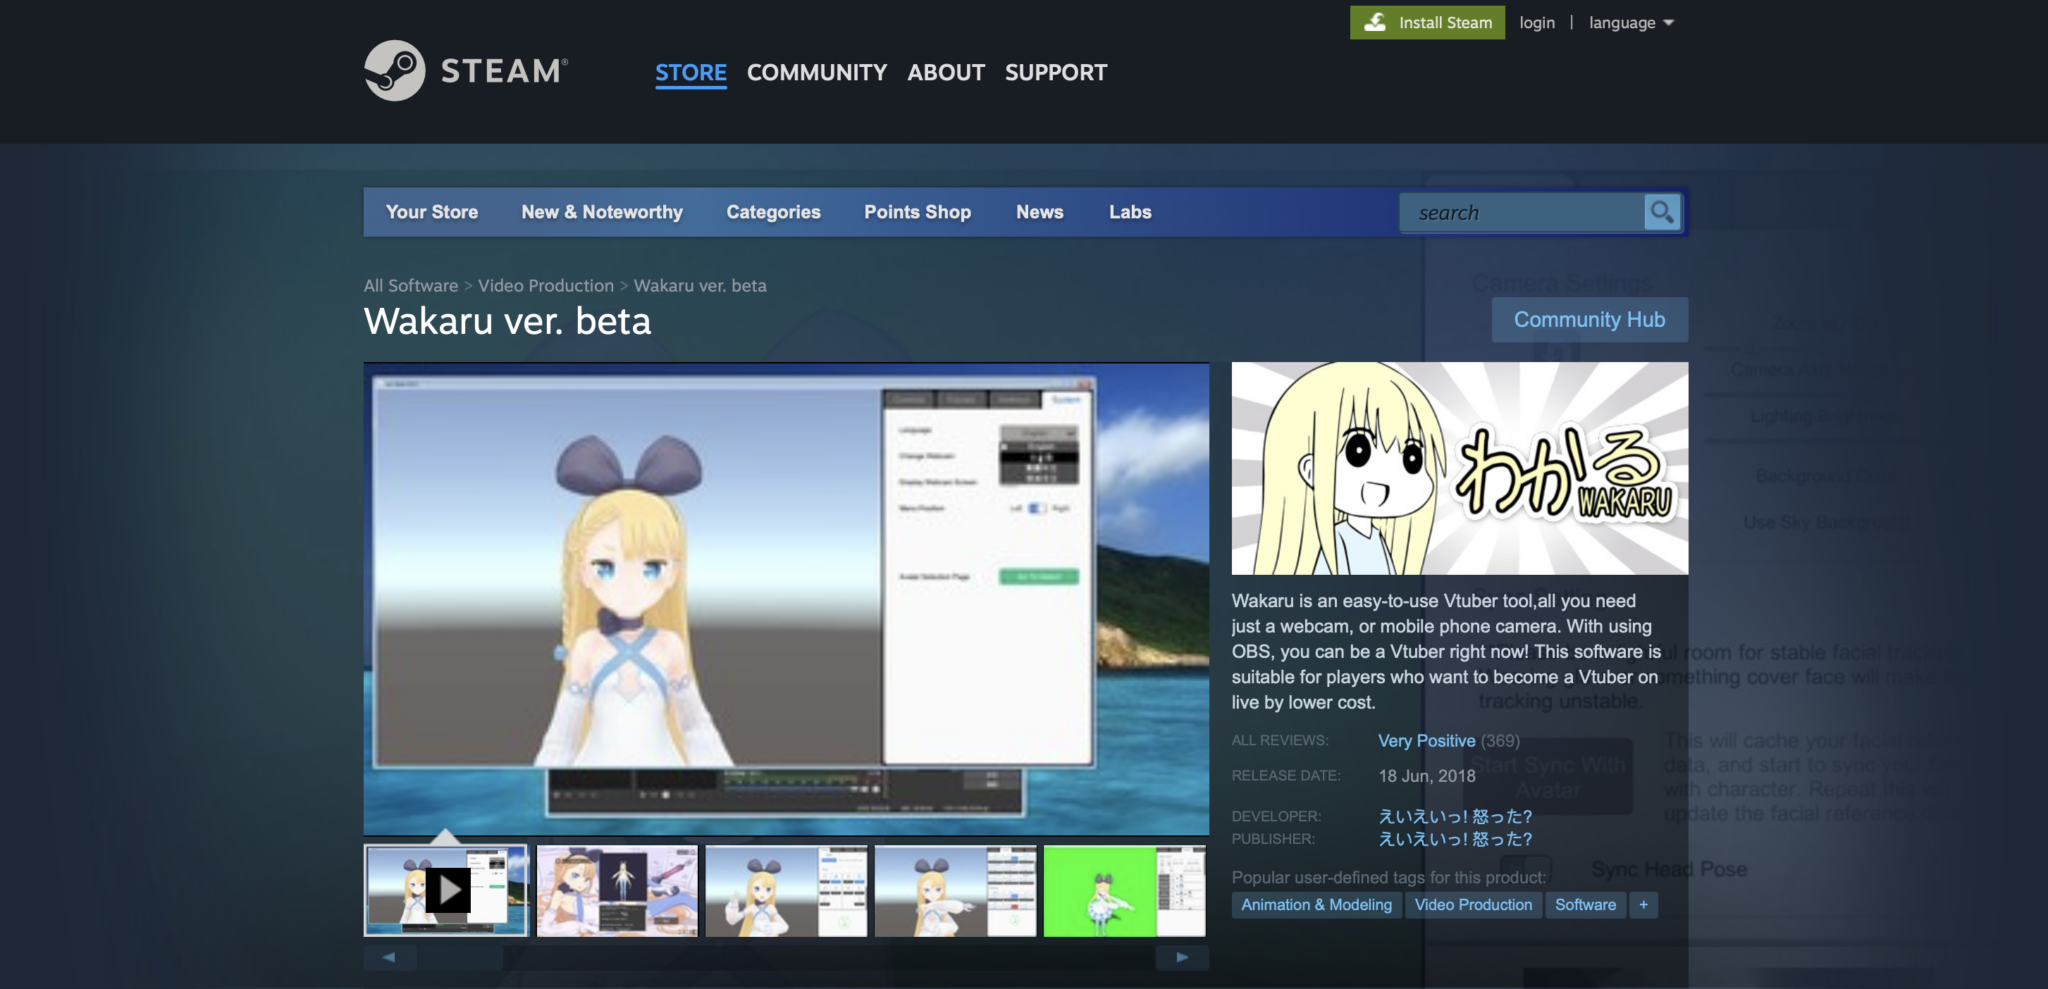Click the Steam logo
Screen dimensions: 2048x989
pyautogui.click(x=463, y=70)
